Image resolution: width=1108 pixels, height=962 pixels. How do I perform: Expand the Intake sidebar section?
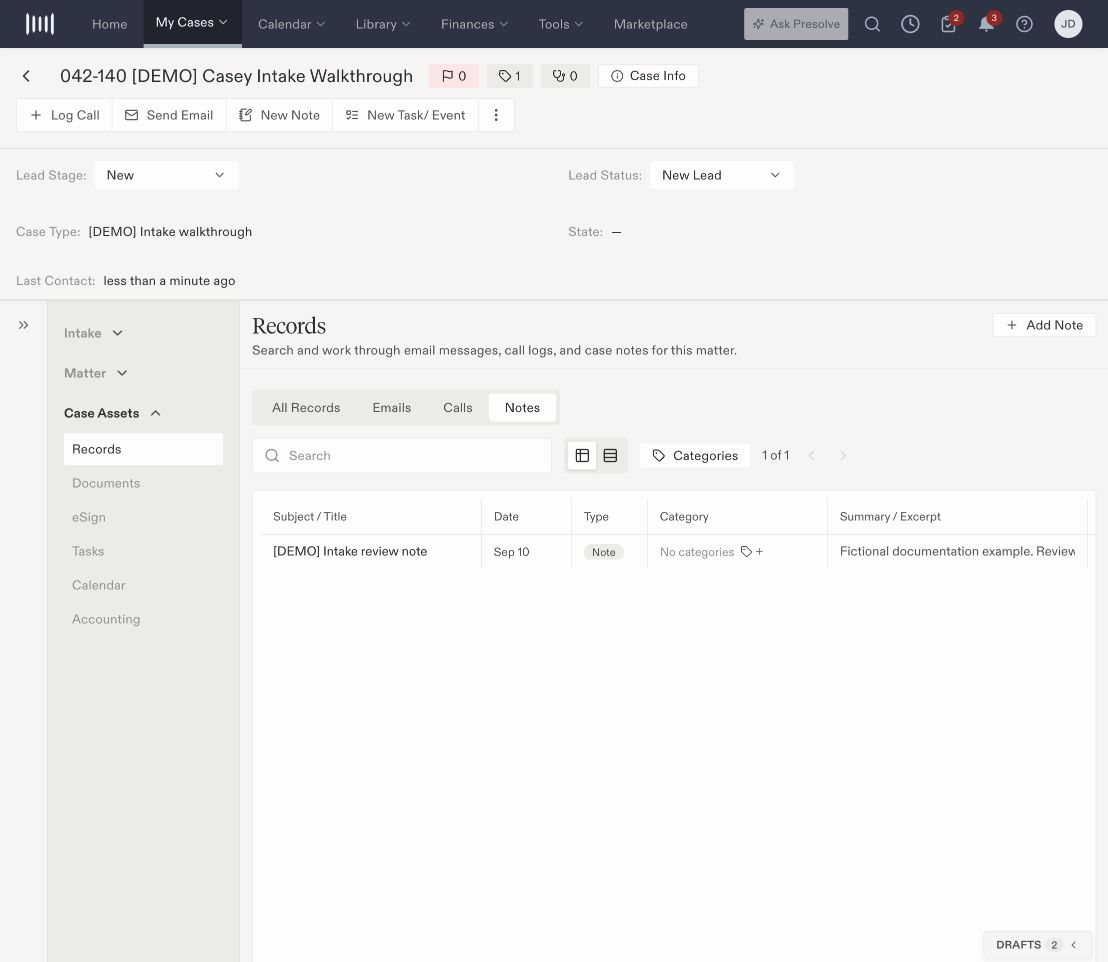tap(93, 333)
